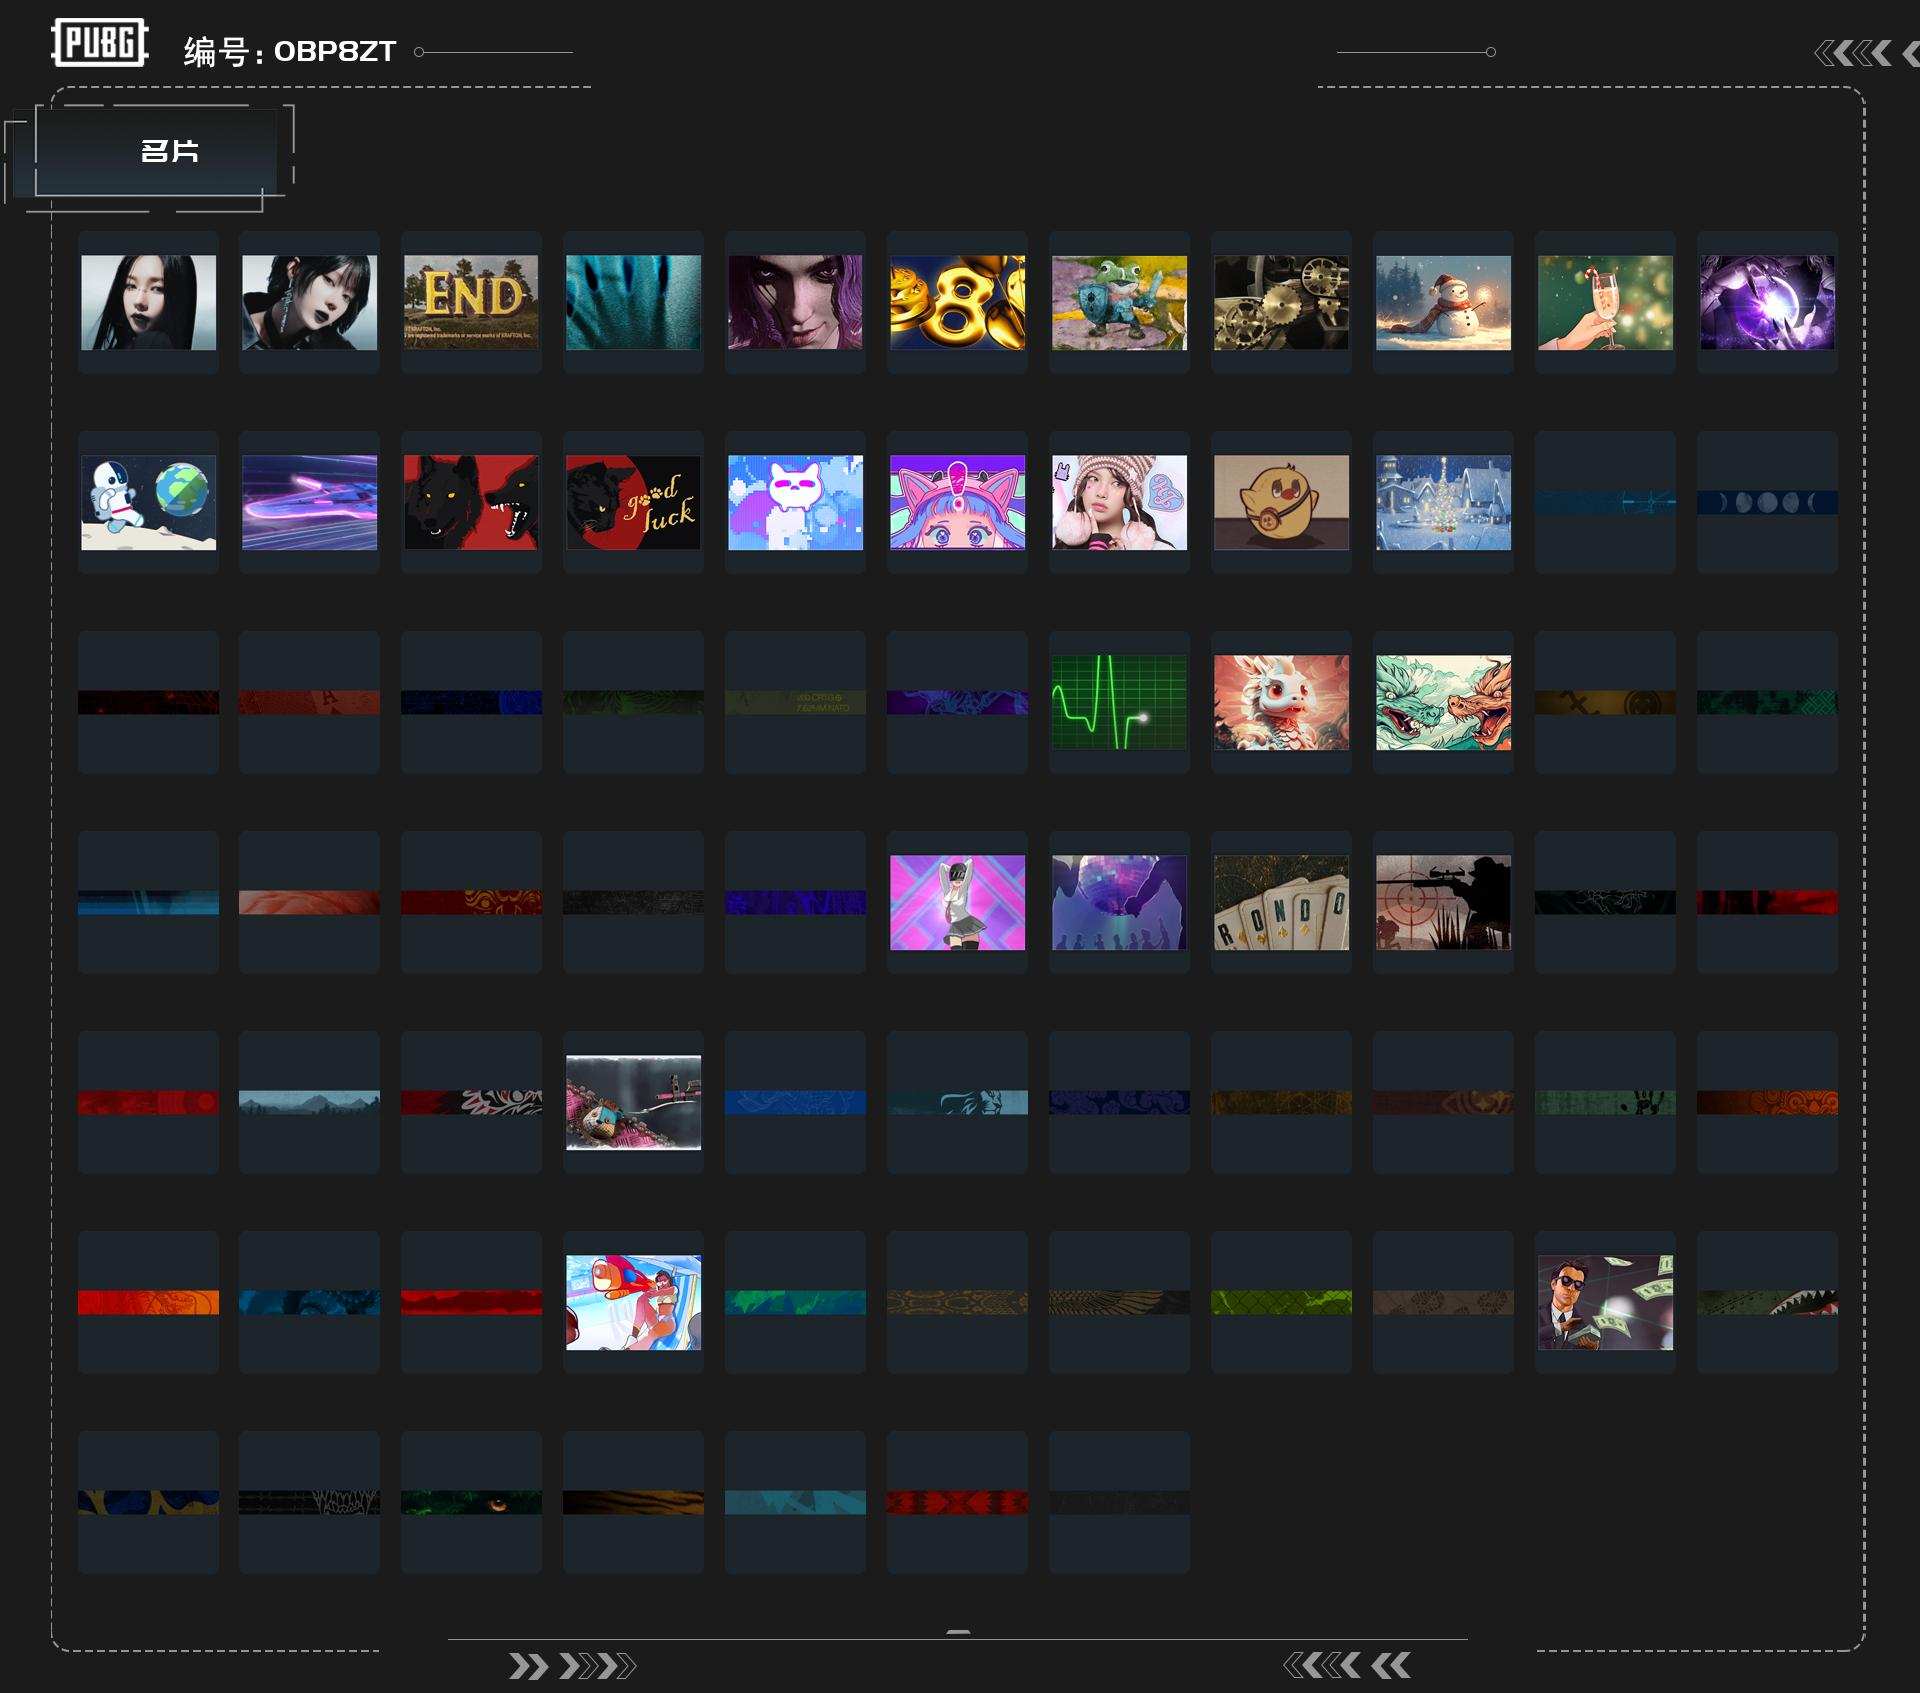Choose the moon phases banner nameplate
Screen dimensions: 1920x1693
(x=1767, y=502)
